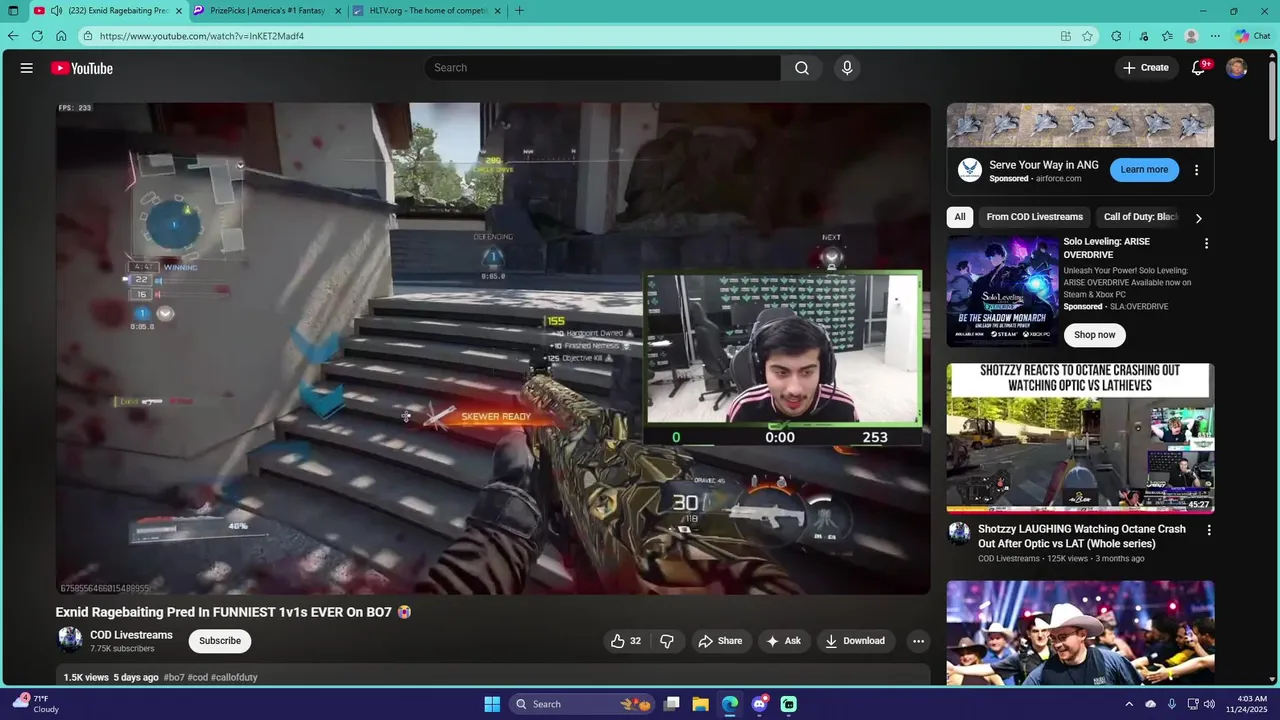Open Shotzzy Reacts video thumbnail
The image size is (1280, 720).
click(1080, 437)
